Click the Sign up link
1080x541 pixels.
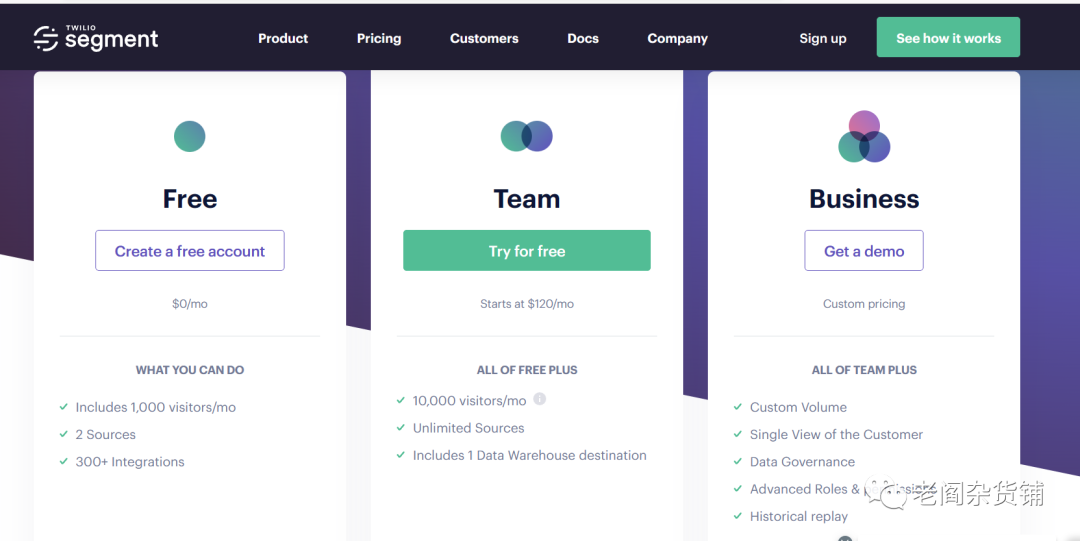(822, 39)
